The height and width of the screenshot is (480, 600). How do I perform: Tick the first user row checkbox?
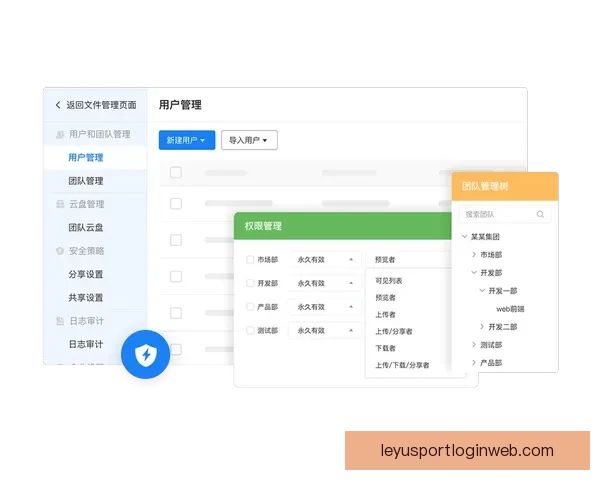[x=176, y=203]
